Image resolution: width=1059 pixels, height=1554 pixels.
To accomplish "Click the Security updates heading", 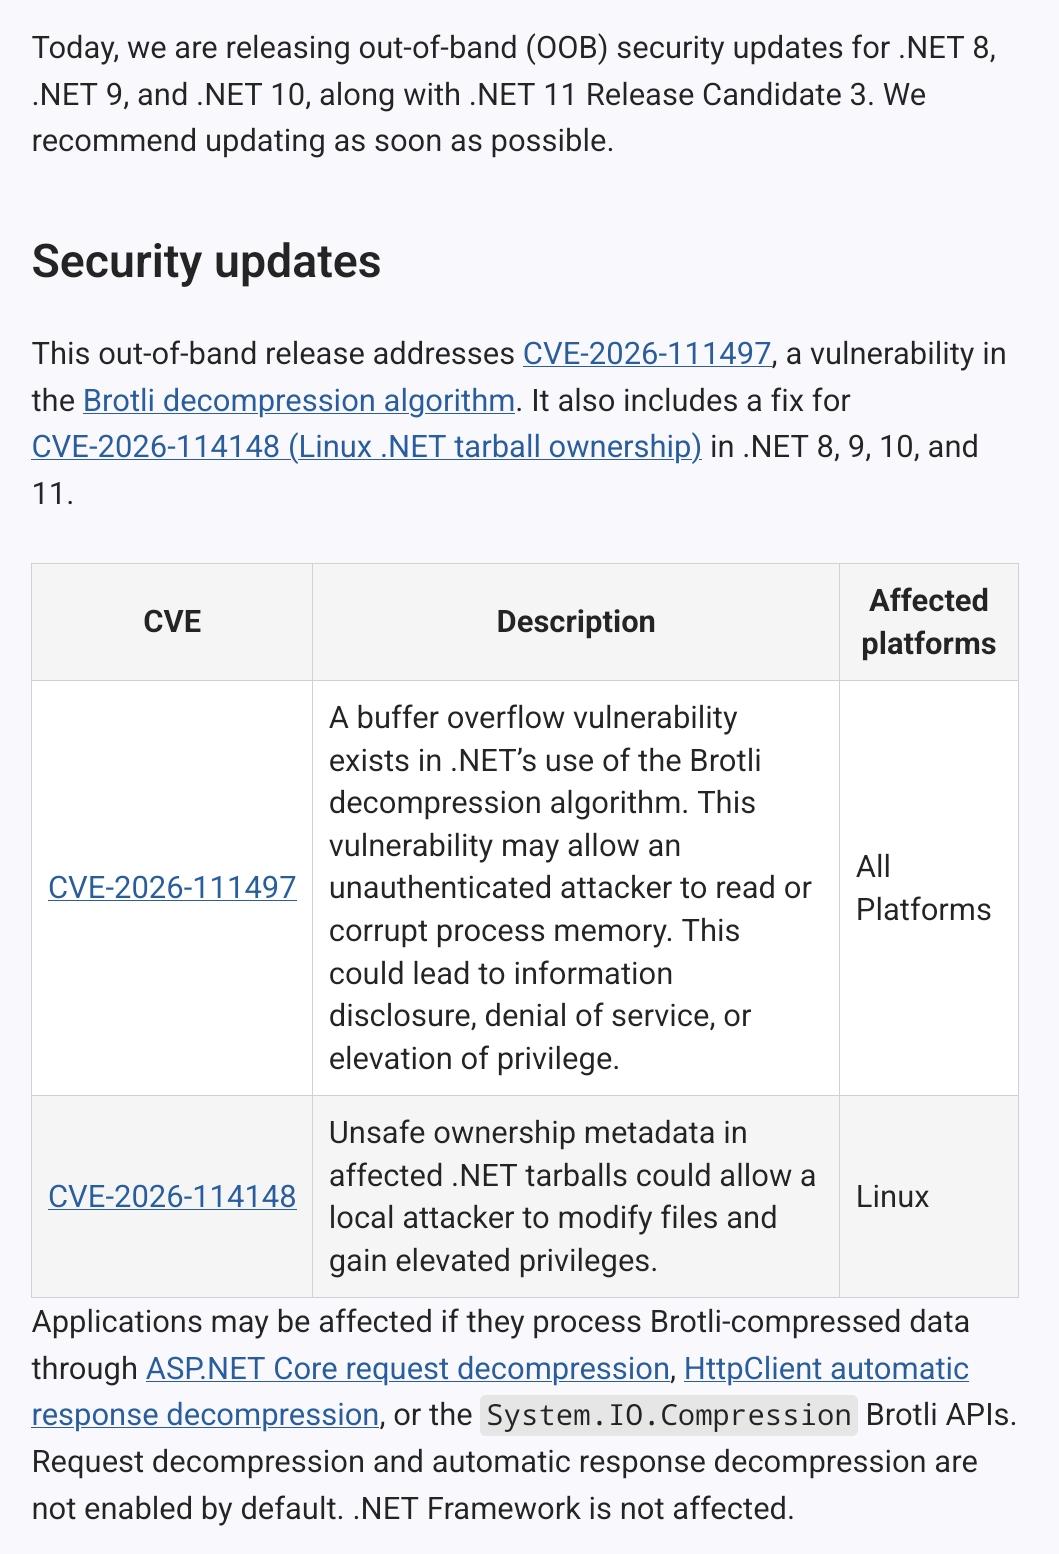I will tap(206, 261).
